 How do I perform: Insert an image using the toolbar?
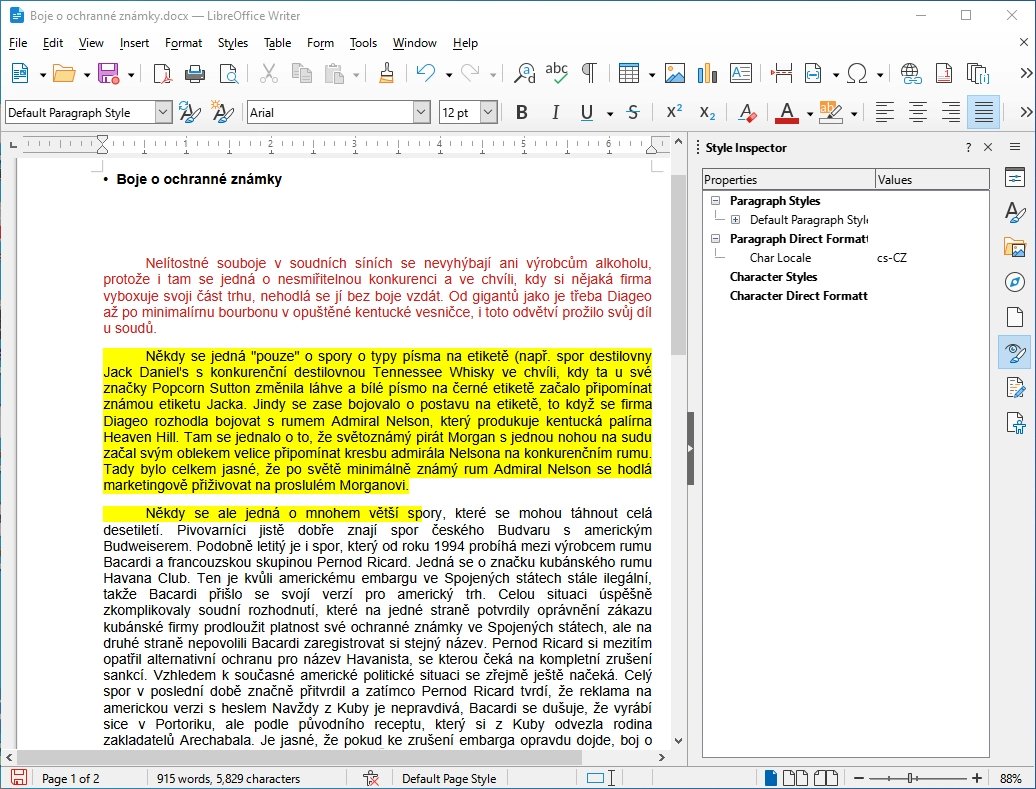675,73
